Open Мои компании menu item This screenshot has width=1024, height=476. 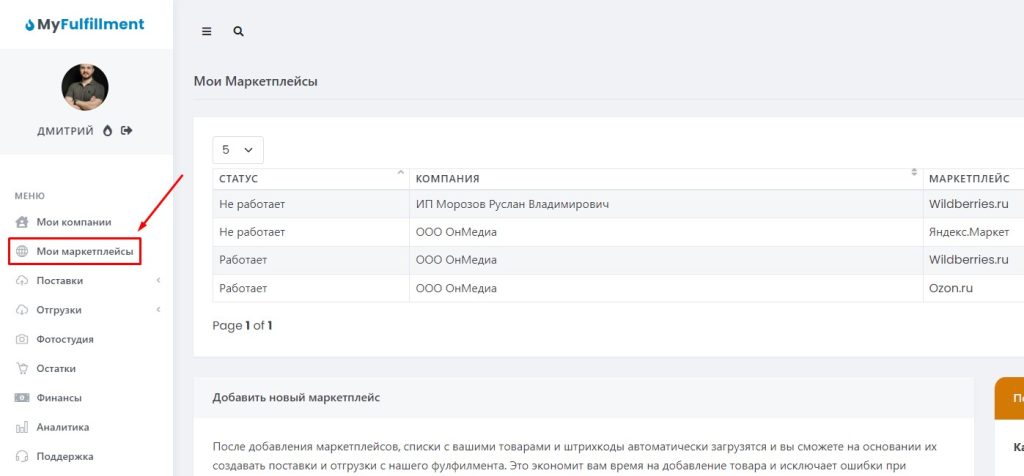click(x=73, y=222)
